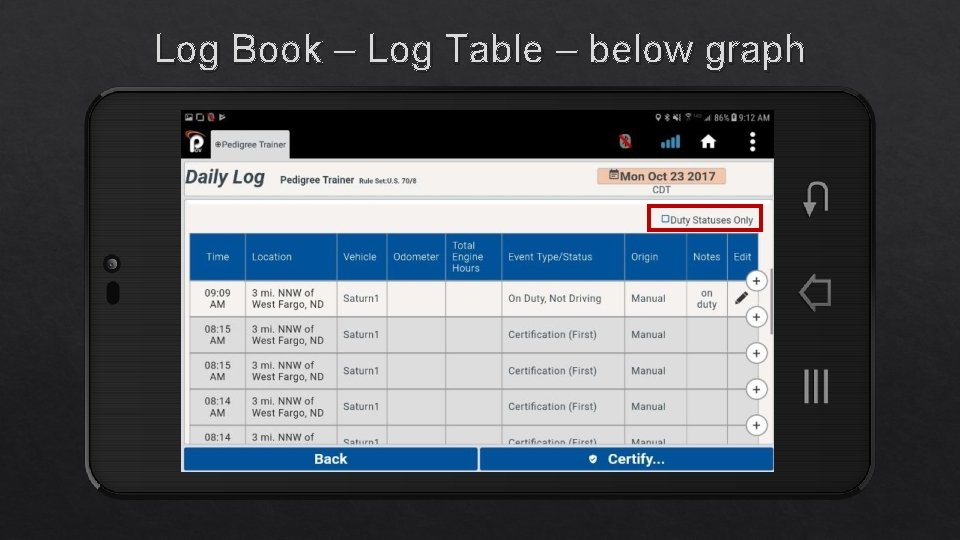
Task: Select the Edit column header
Action: click(742, 257)
